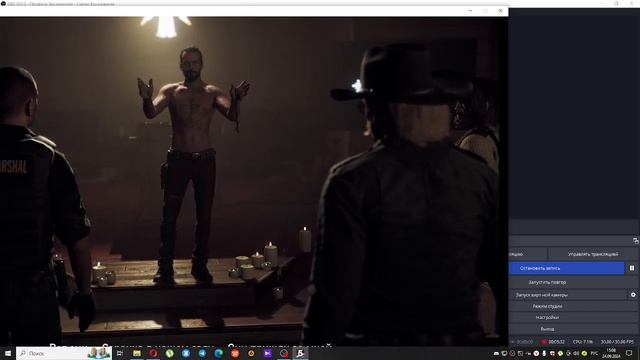Close the windowed projector preview window

click(500, 11)
